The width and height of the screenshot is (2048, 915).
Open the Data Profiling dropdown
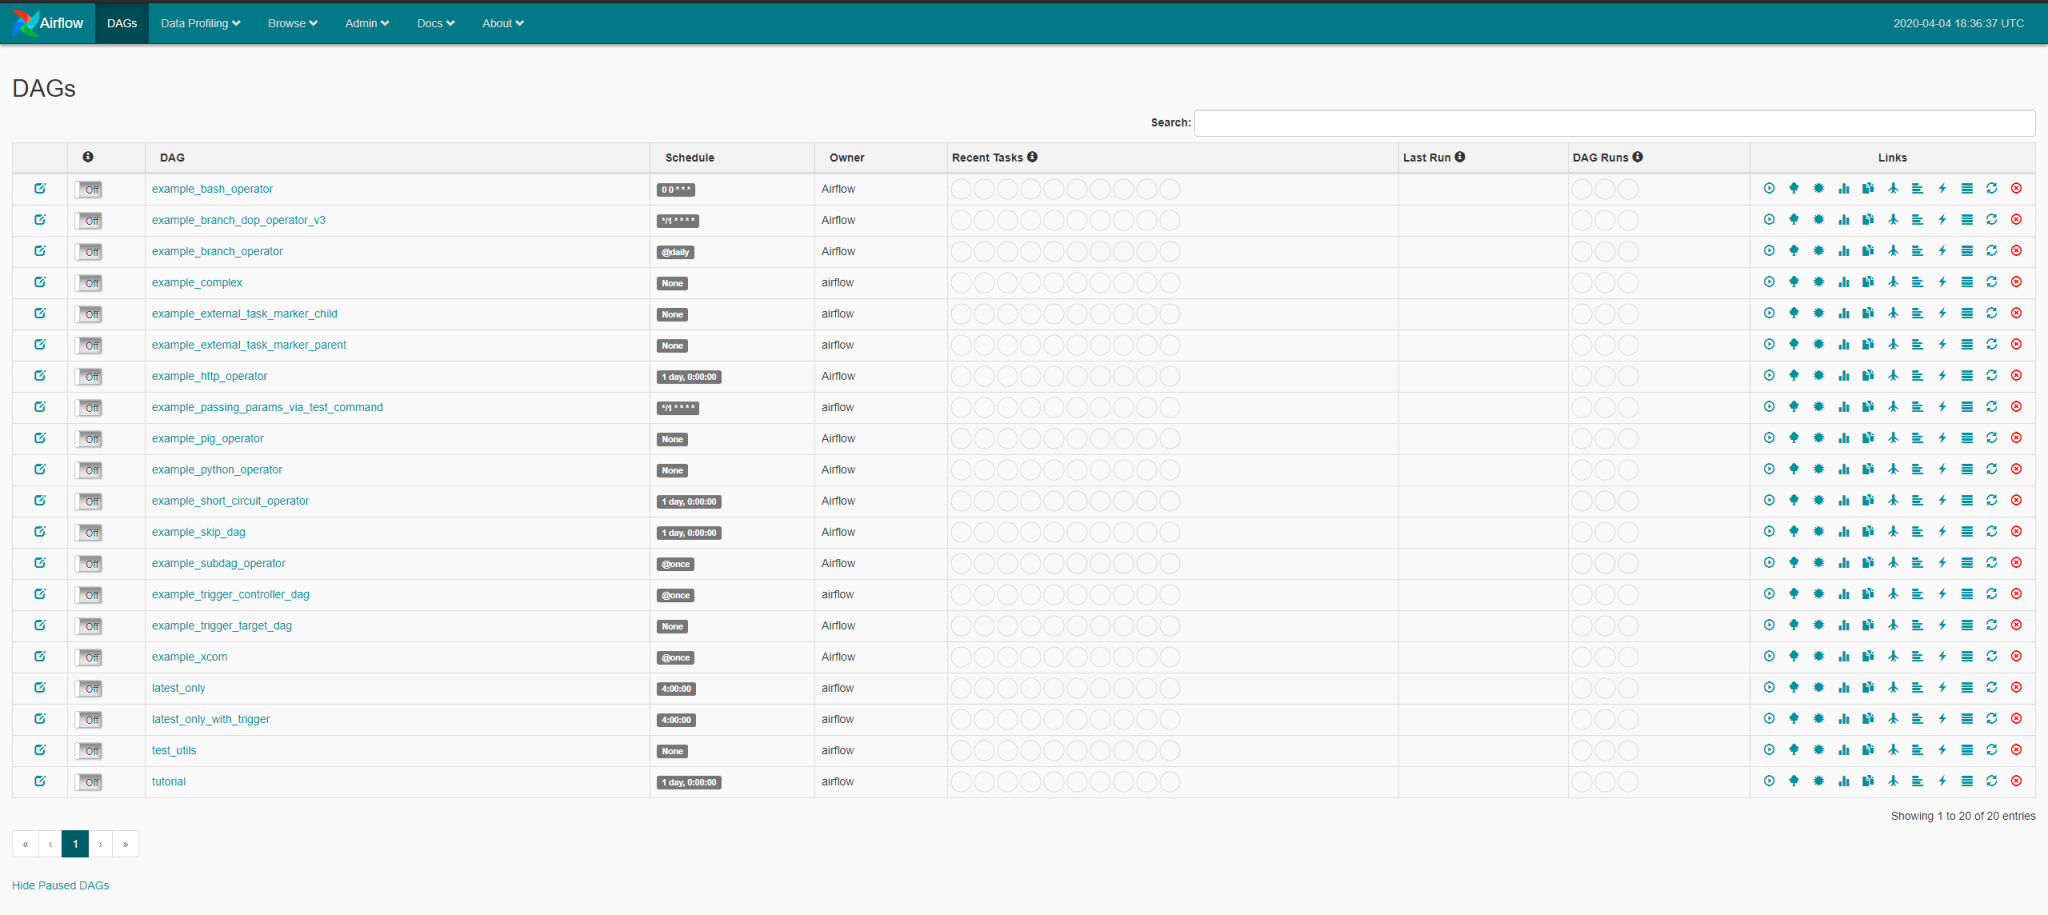[x=199, y=22]
